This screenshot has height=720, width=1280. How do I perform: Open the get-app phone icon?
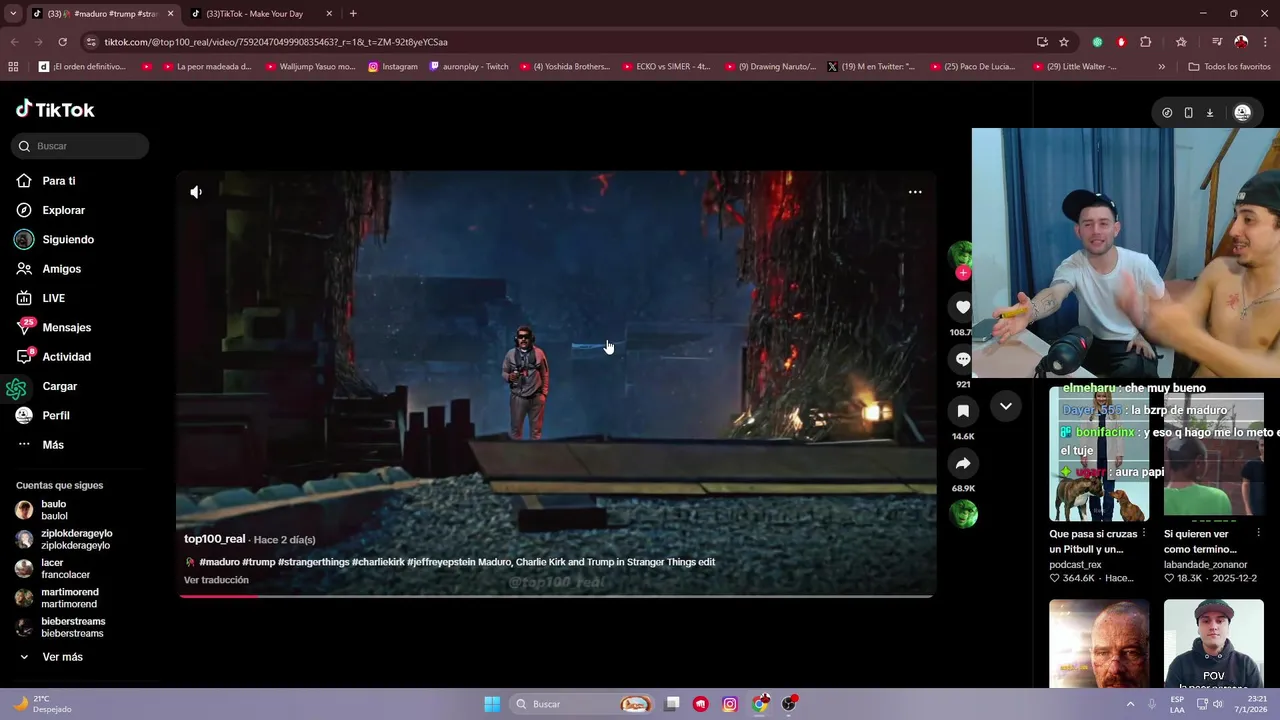[1188, 113]
